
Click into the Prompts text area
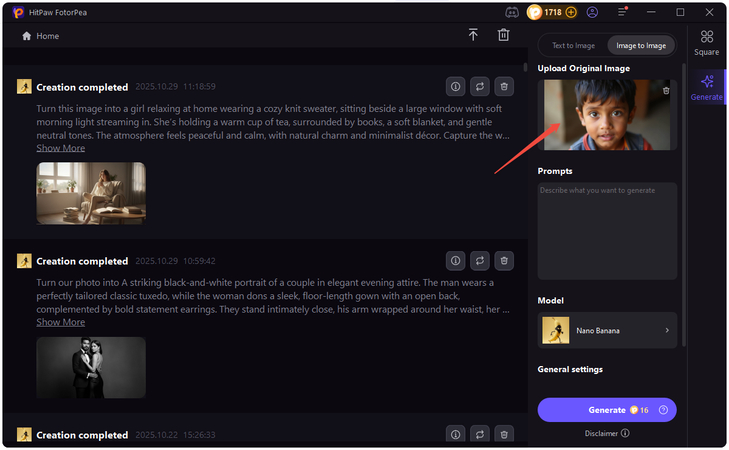click(x=607, y=231)
